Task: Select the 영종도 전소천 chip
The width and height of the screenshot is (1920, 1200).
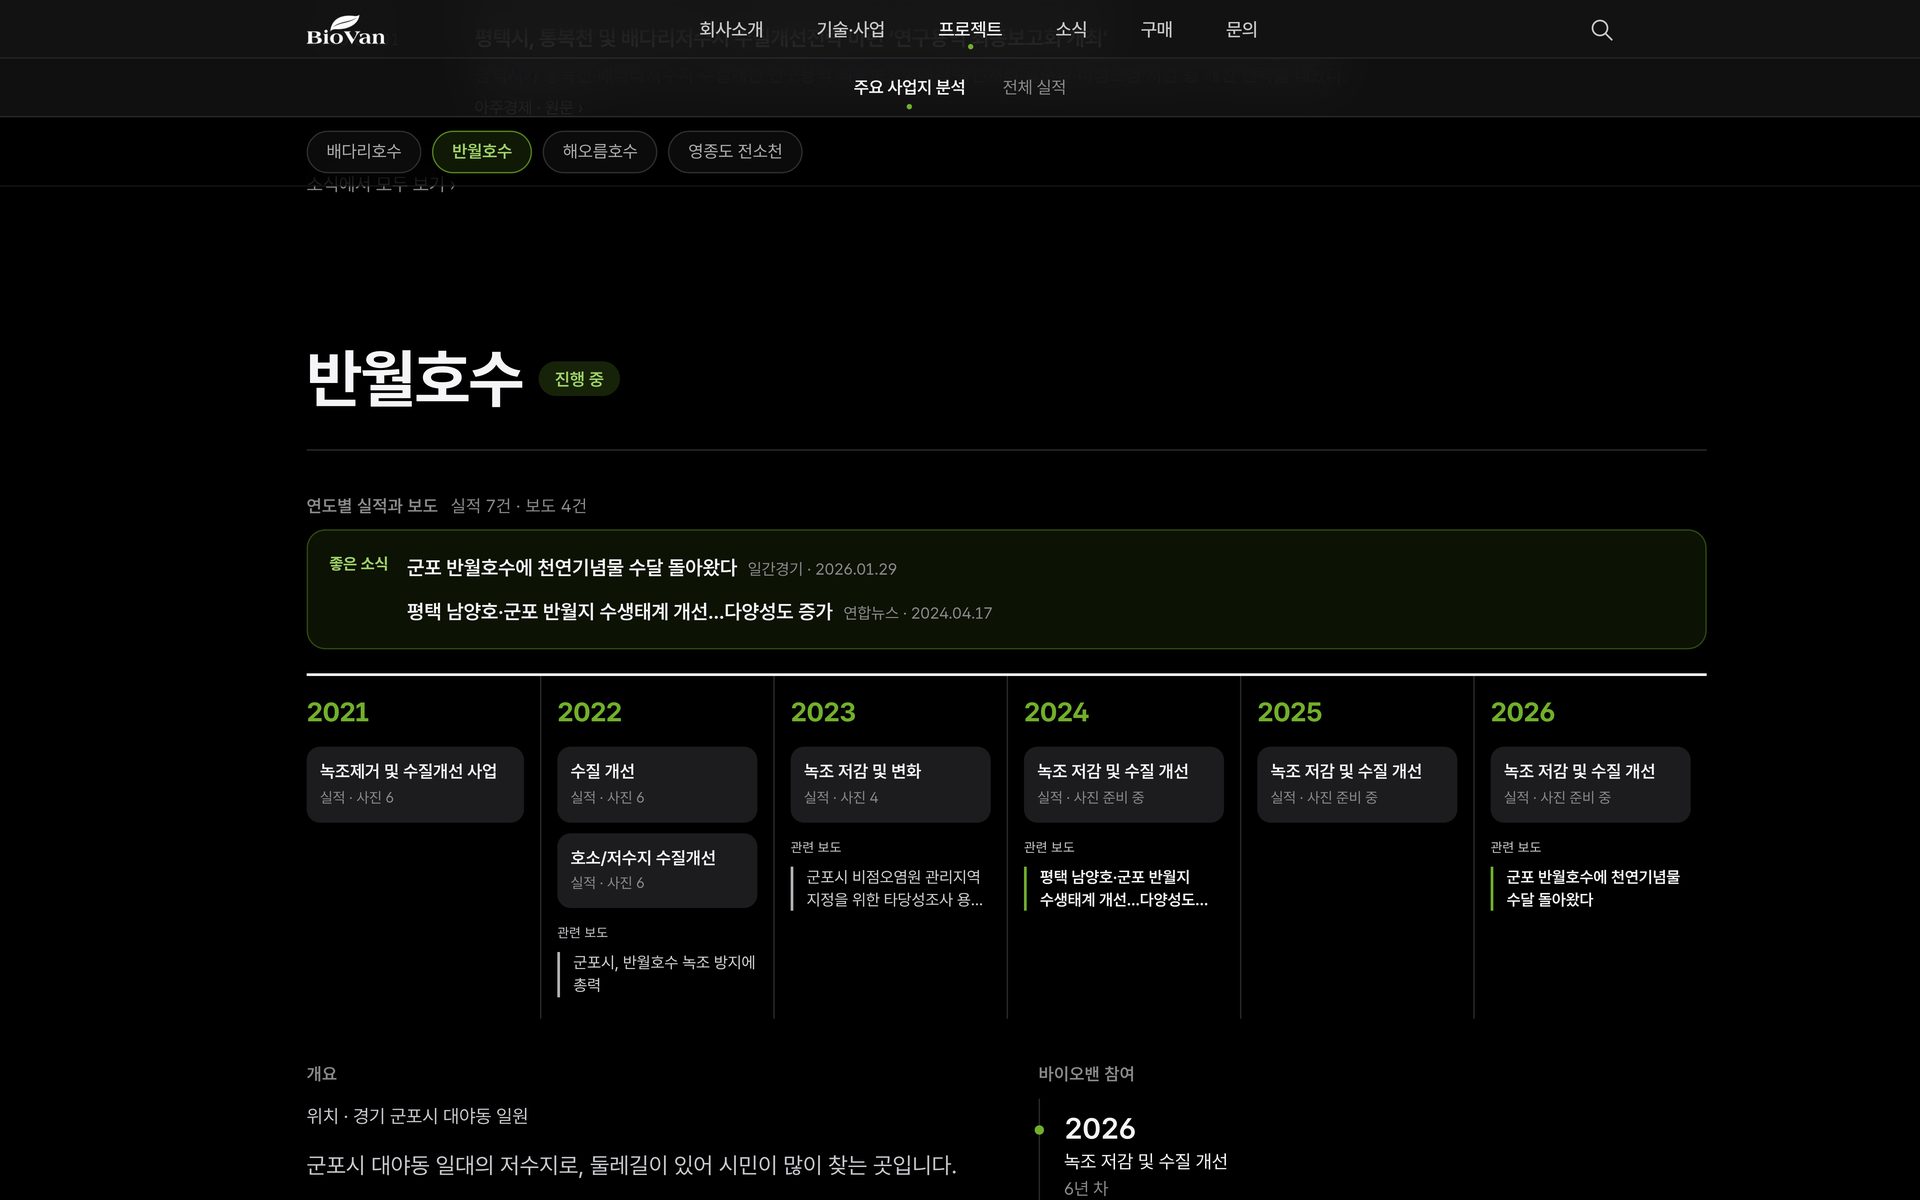Action: point(735,151)
